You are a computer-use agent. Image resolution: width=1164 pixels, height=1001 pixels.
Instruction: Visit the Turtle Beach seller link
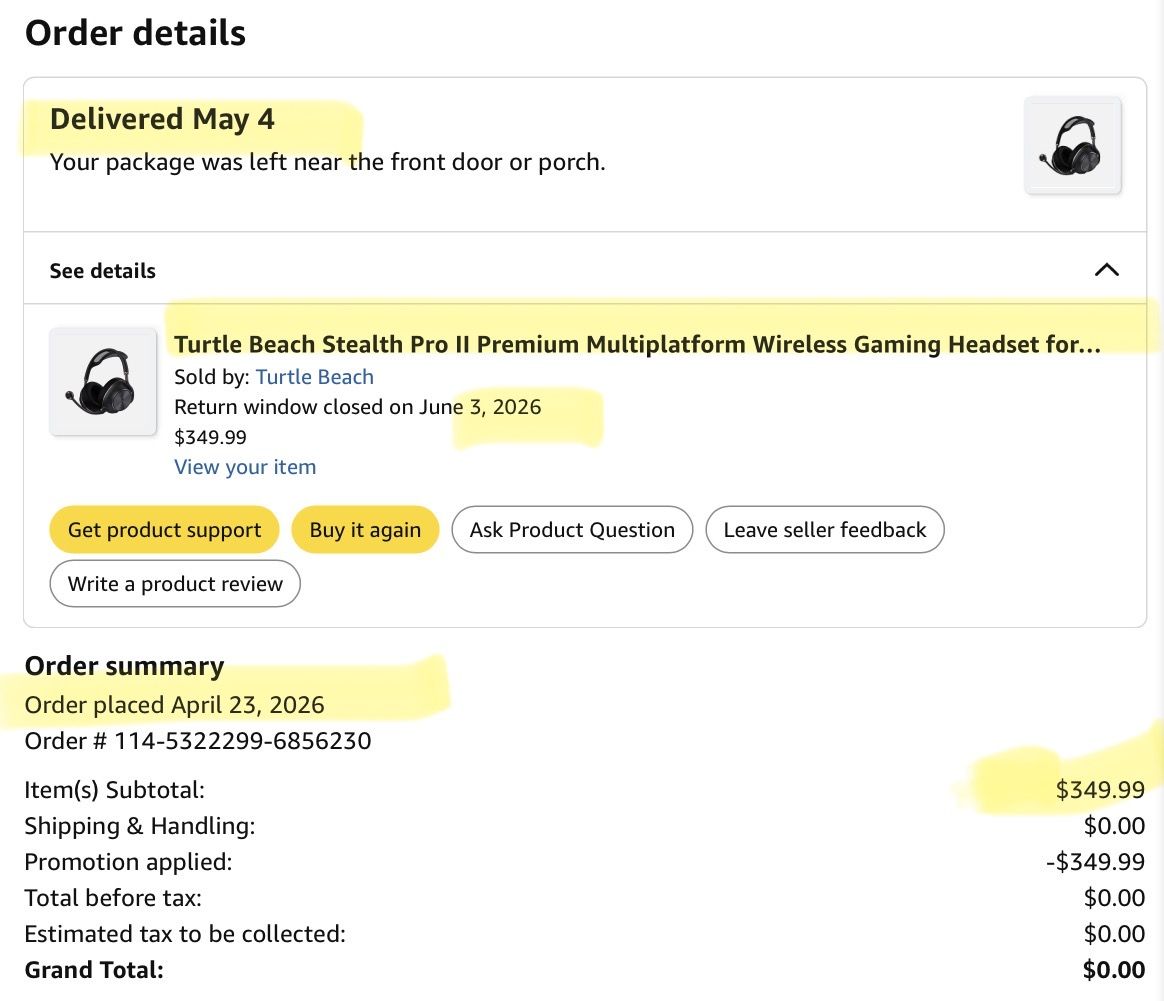click(315, 377)
